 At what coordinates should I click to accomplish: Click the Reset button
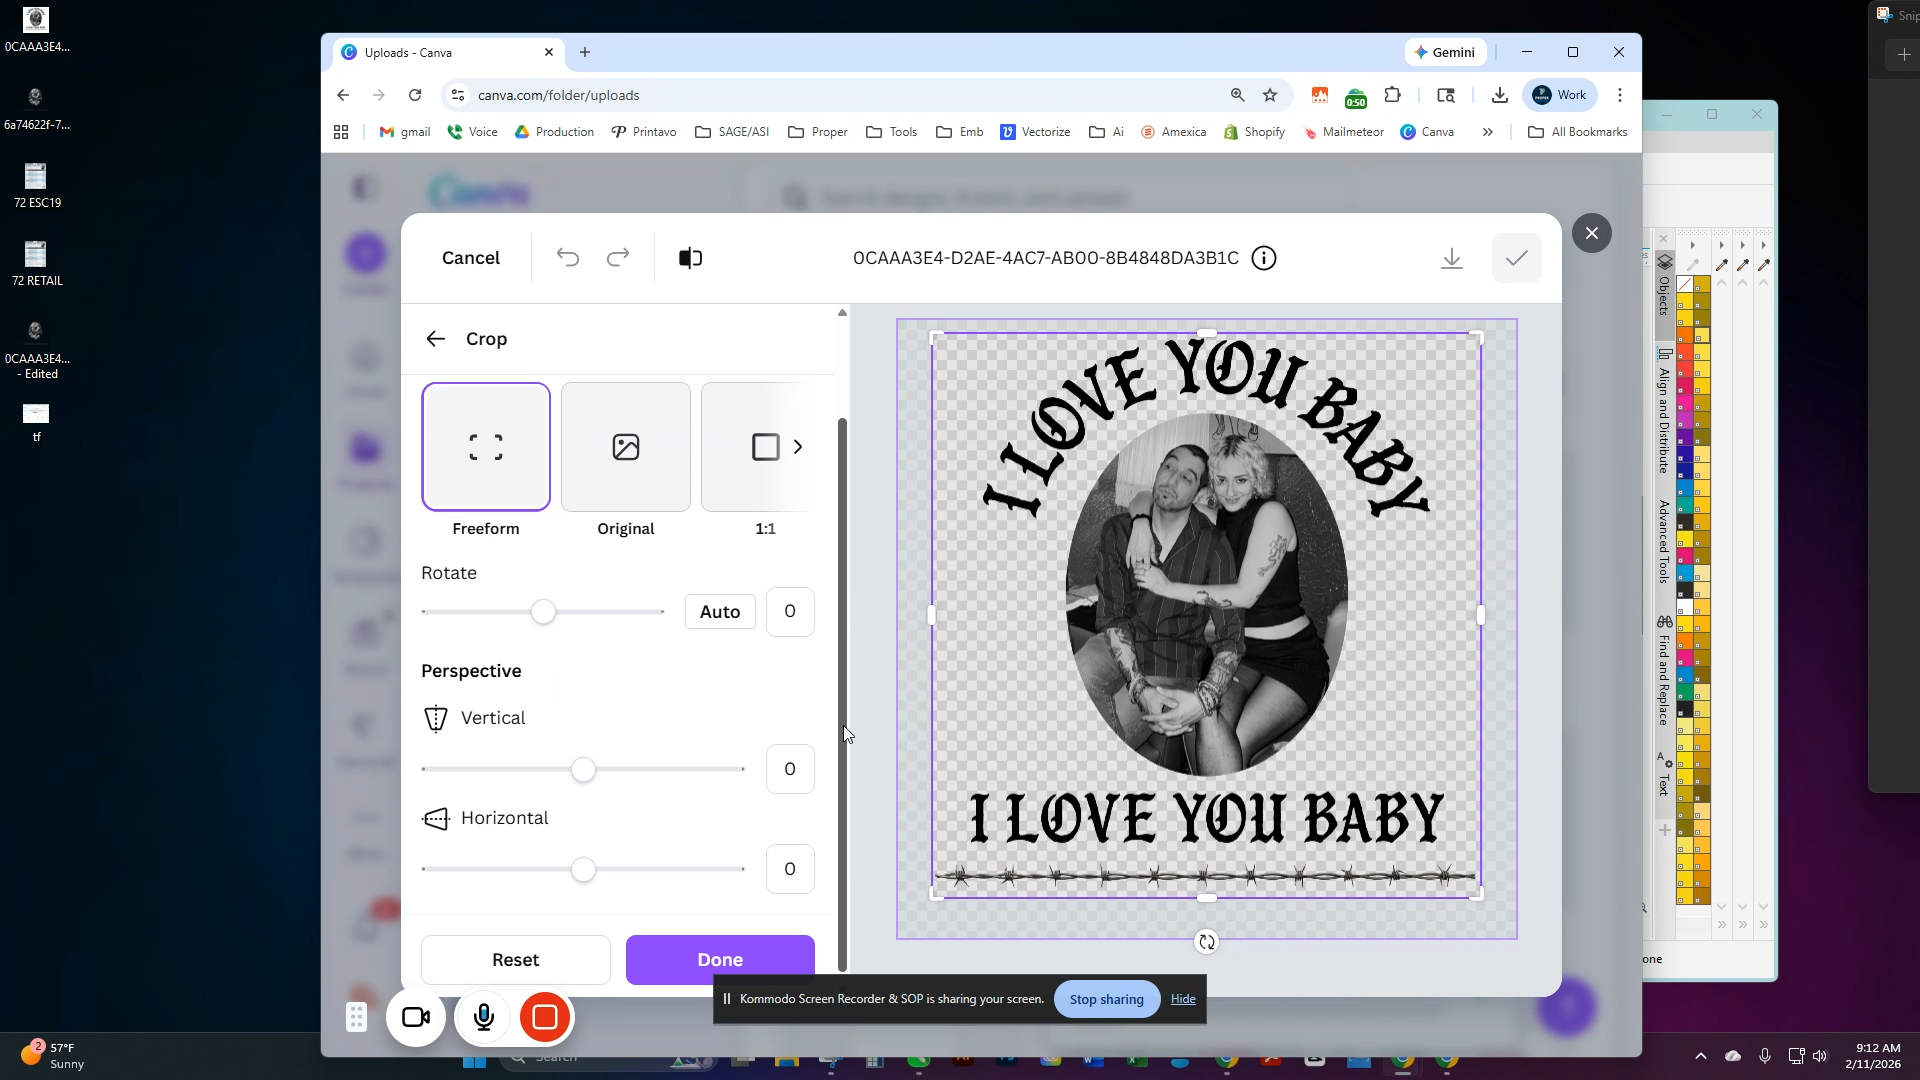click(516, 960)
